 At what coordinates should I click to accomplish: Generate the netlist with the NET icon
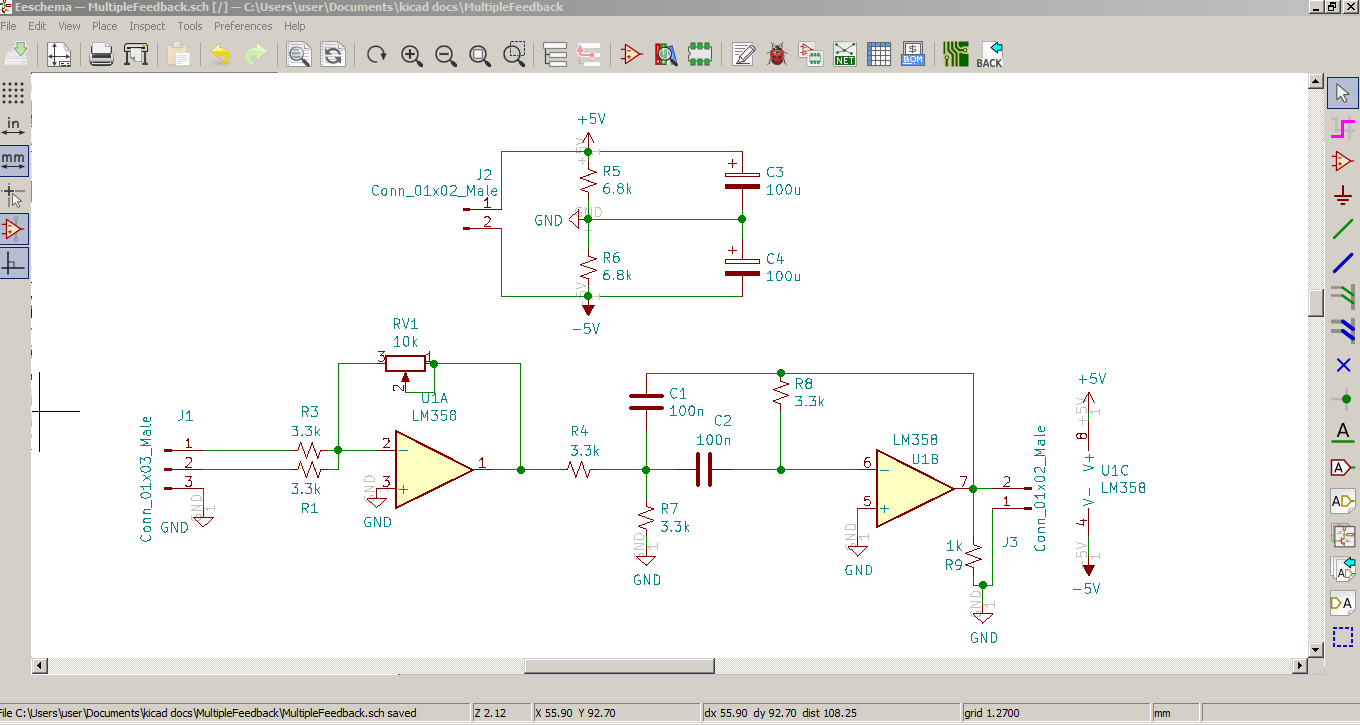pos(843,54)
